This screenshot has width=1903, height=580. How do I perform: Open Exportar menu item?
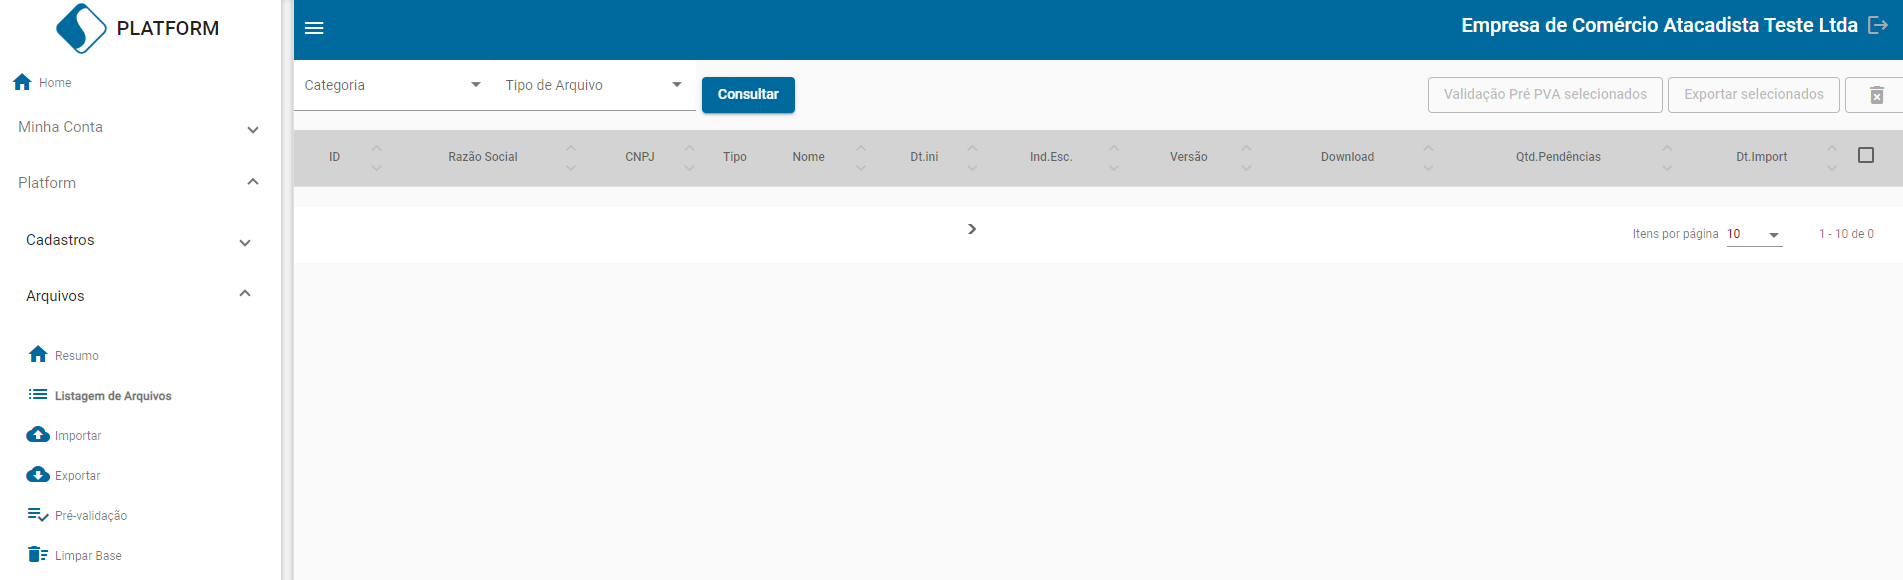78,476
